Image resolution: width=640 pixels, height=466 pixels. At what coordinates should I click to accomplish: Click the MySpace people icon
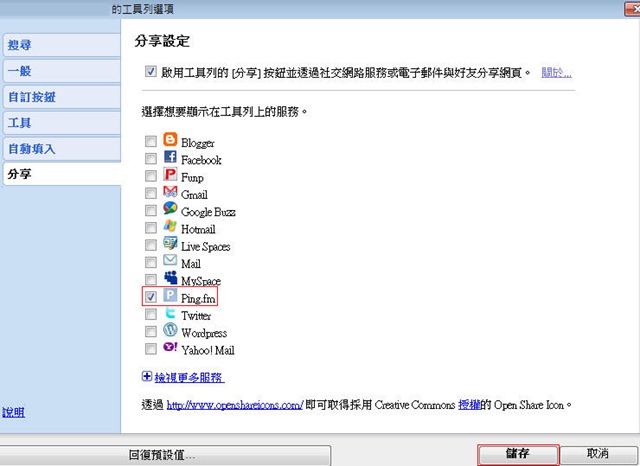tap(170, 277)
